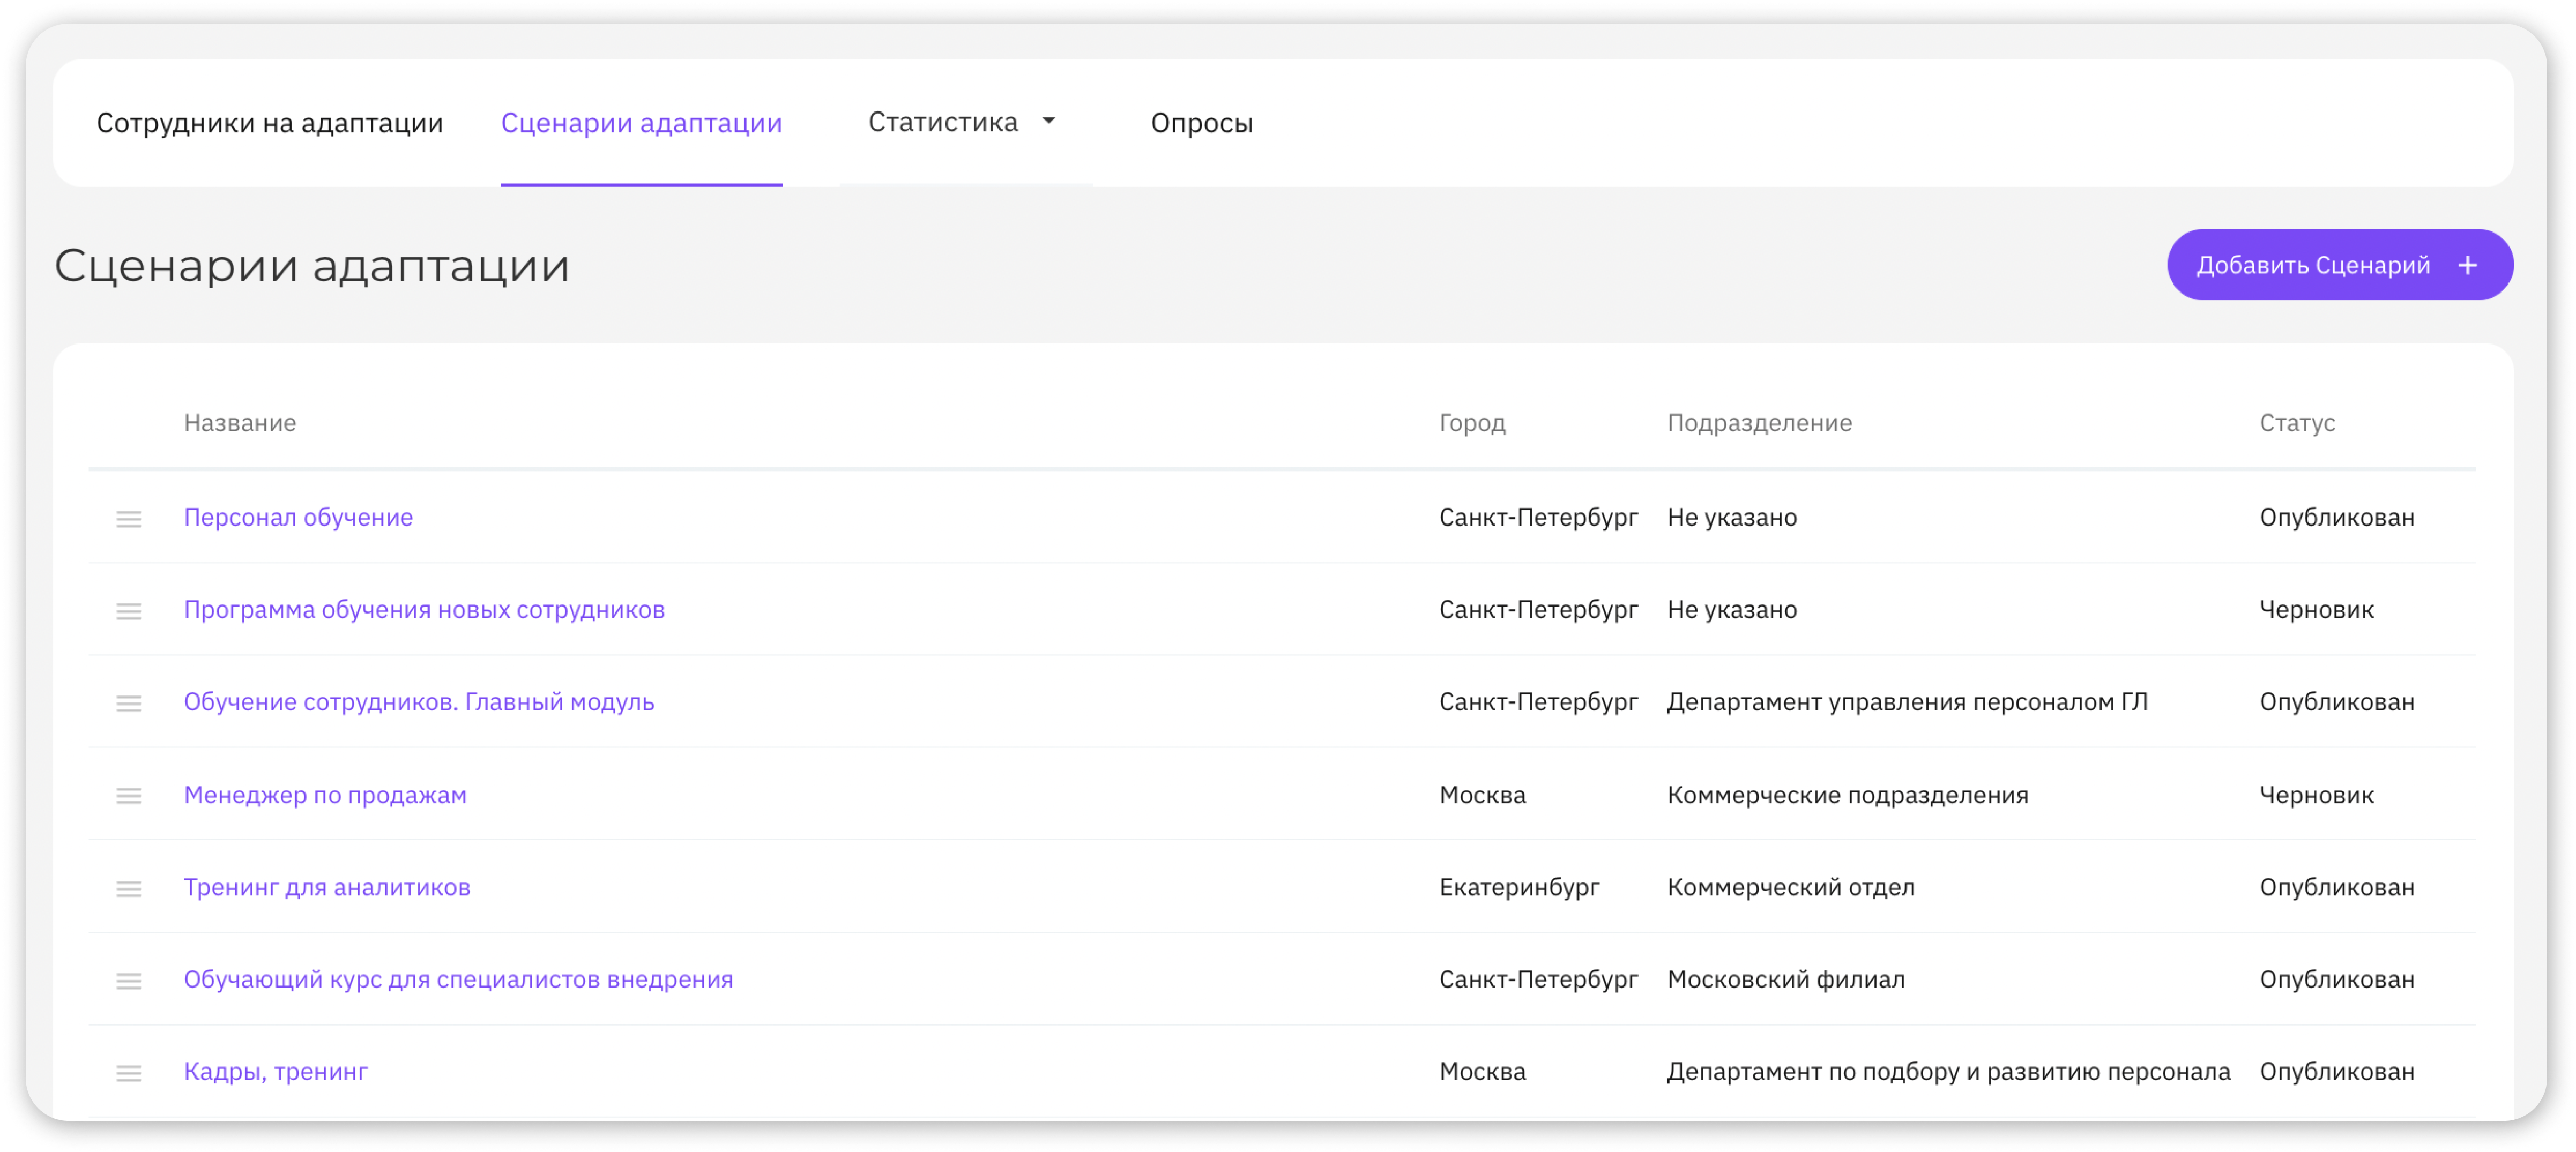Open Кадры, тренинг scenario
2576x1152 pixels.
point(276,1071)
